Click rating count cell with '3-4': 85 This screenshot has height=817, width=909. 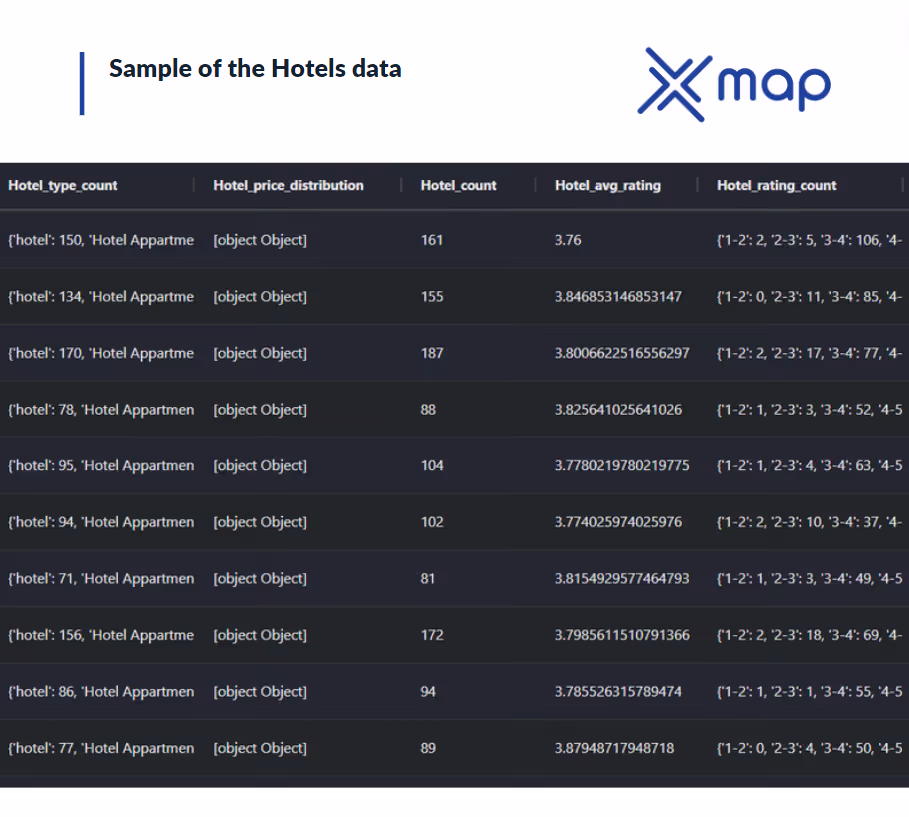(809, 297)
